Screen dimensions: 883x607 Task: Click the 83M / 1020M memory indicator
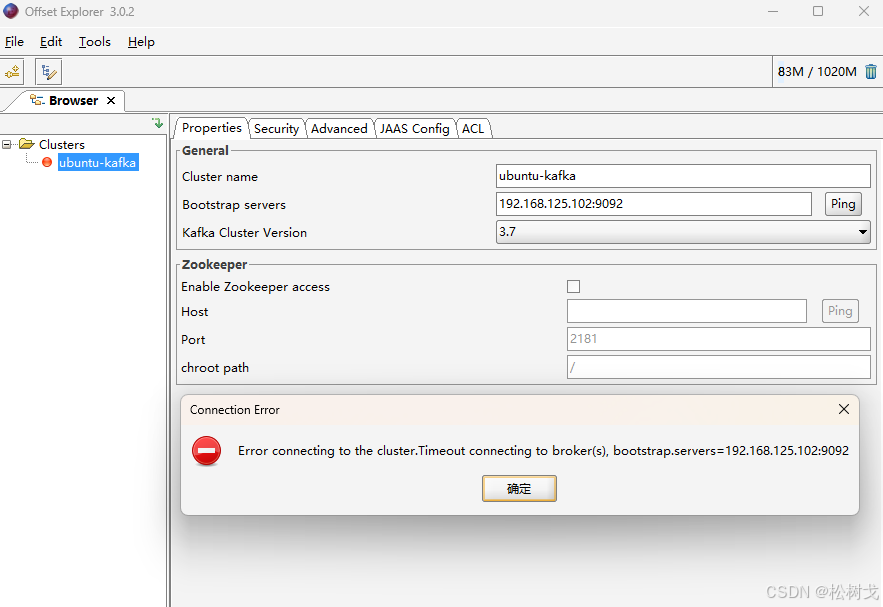(x=817, y=72)
